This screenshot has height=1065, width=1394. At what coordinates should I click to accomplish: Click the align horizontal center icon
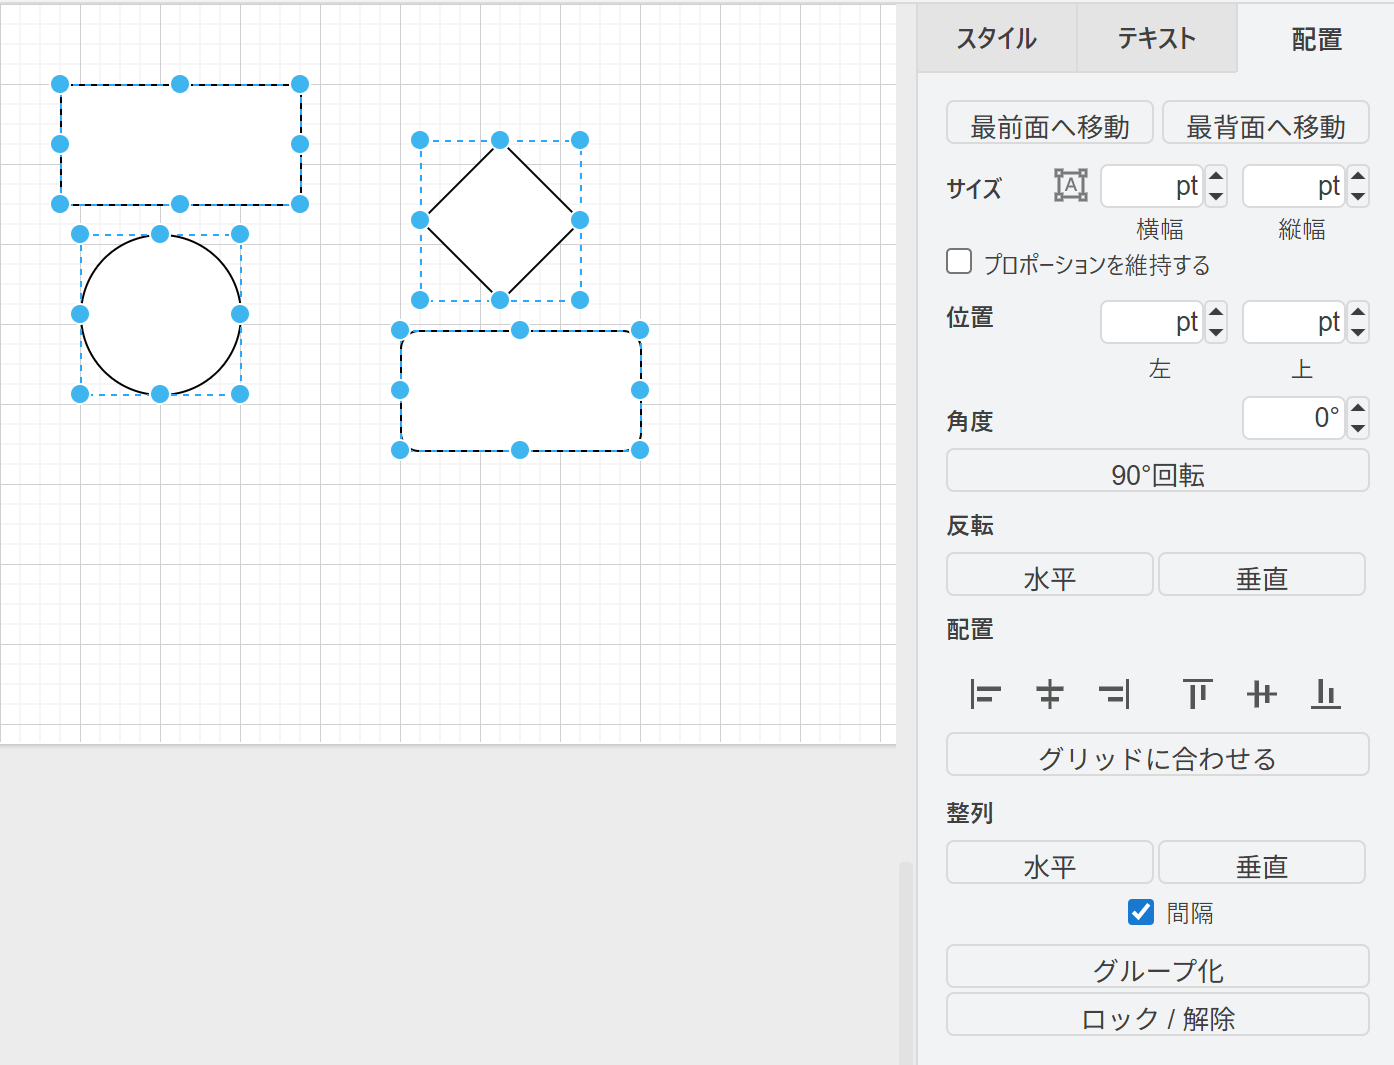(x=1049, y=694)
